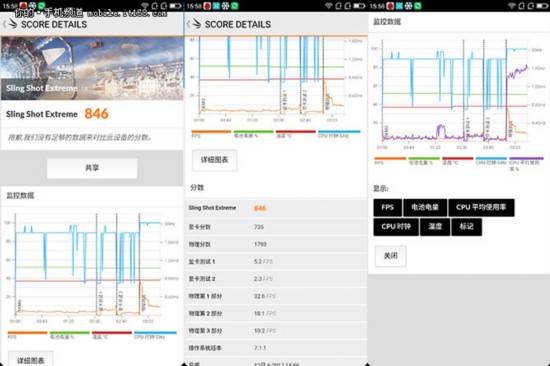Tap the Wi-Fi icon in left status bar
The height and width of the screenshot is (366, 550).
tap(145, 6)
